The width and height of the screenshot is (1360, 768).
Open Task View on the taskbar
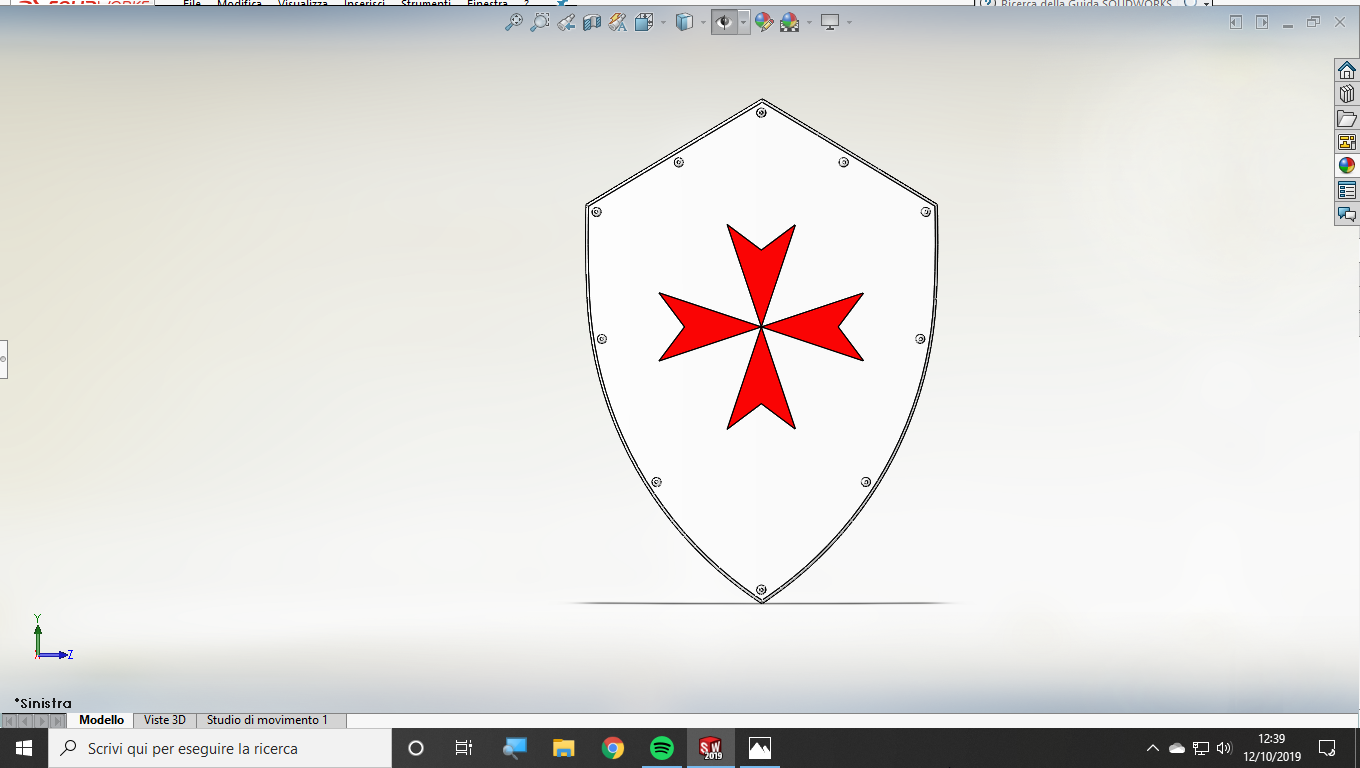(x=464, y=748)
